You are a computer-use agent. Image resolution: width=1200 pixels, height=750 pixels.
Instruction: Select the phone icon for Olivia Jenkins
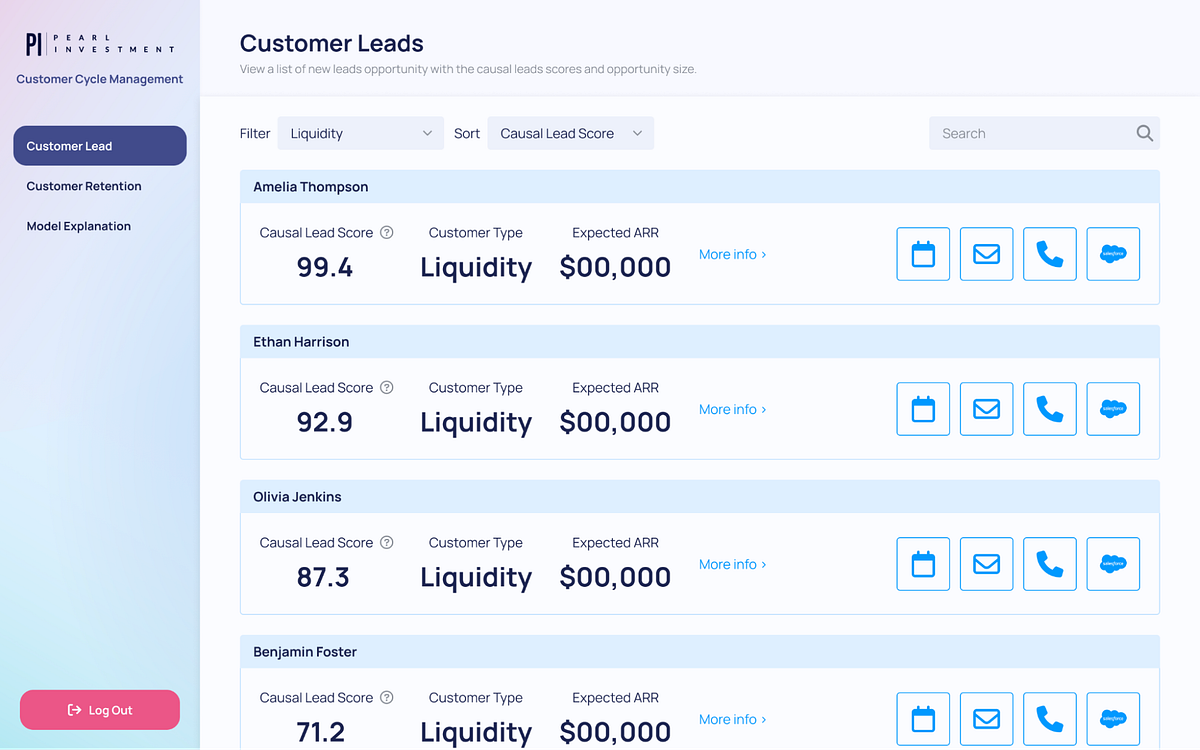point(1049,563)
